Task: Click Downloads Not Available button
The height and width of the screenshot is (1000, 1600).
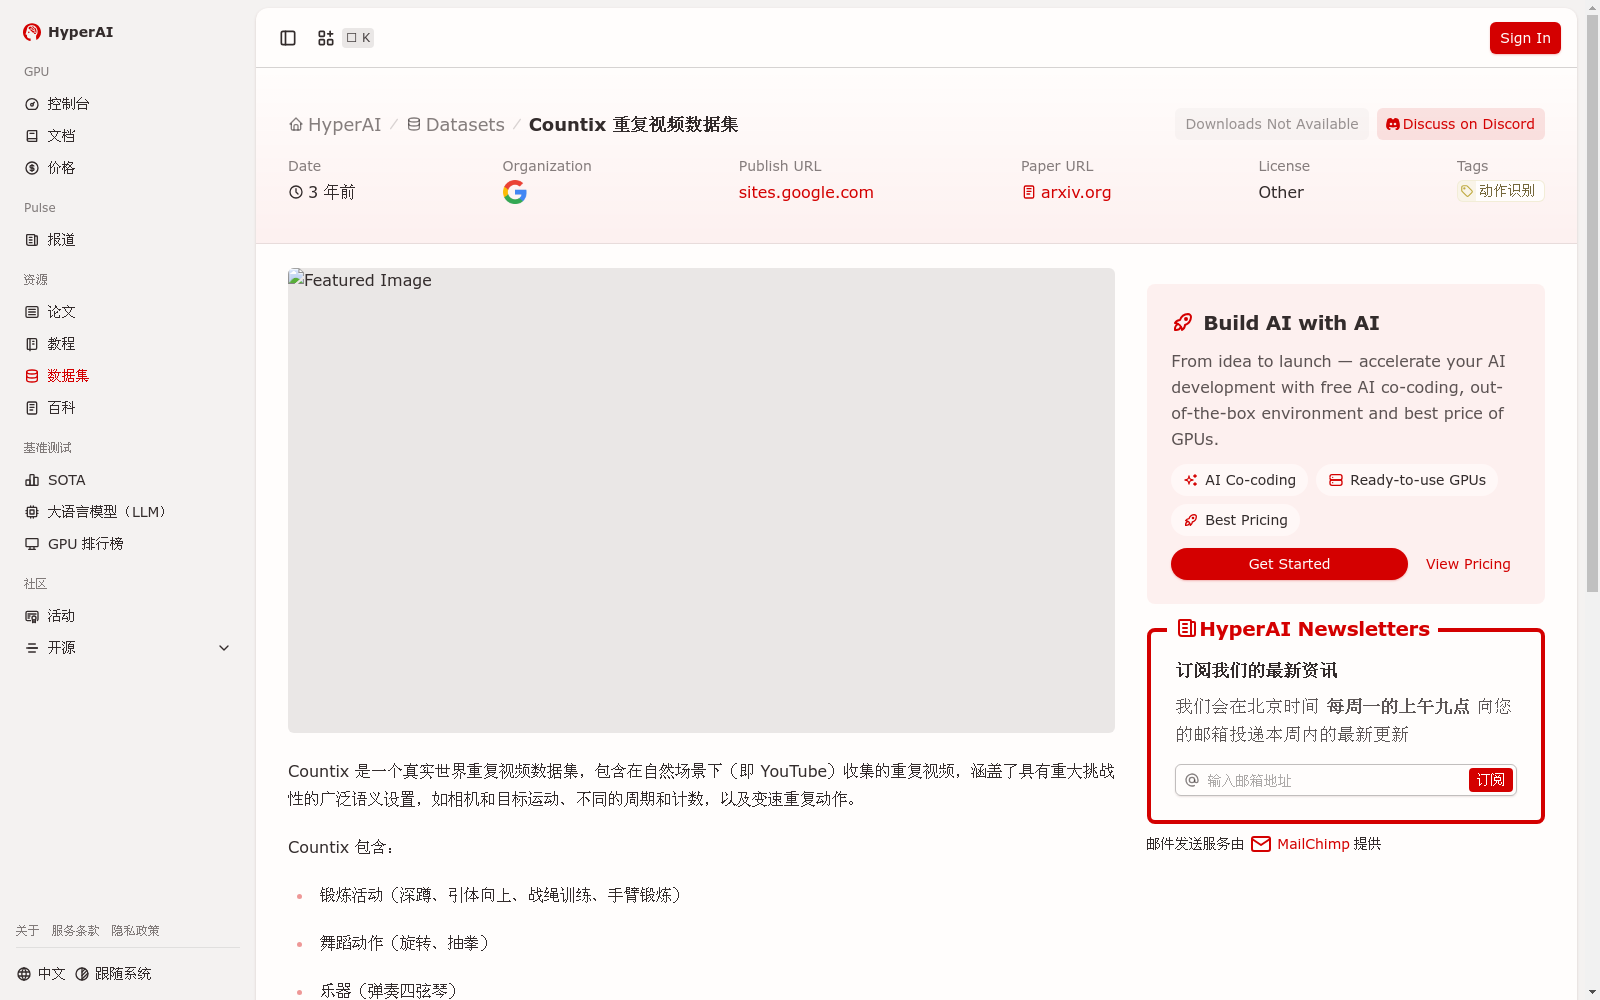Action: pos(1272,124)
